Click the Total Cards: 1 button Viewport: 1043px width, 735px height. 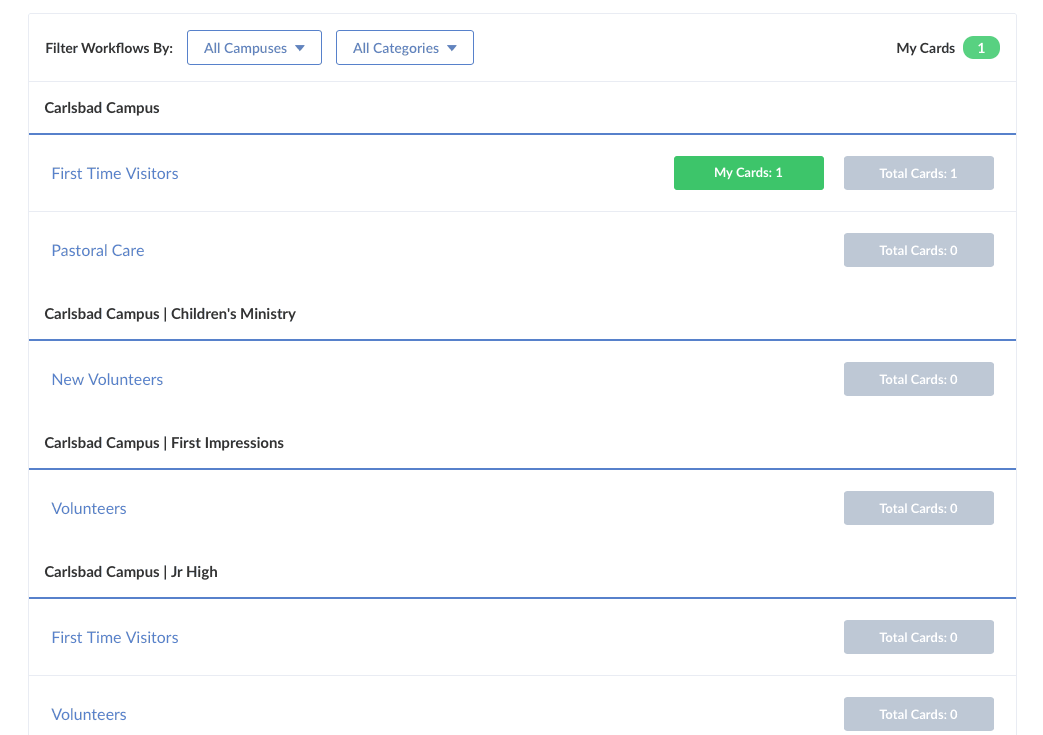pyautogui.click(x=918, y=173)
